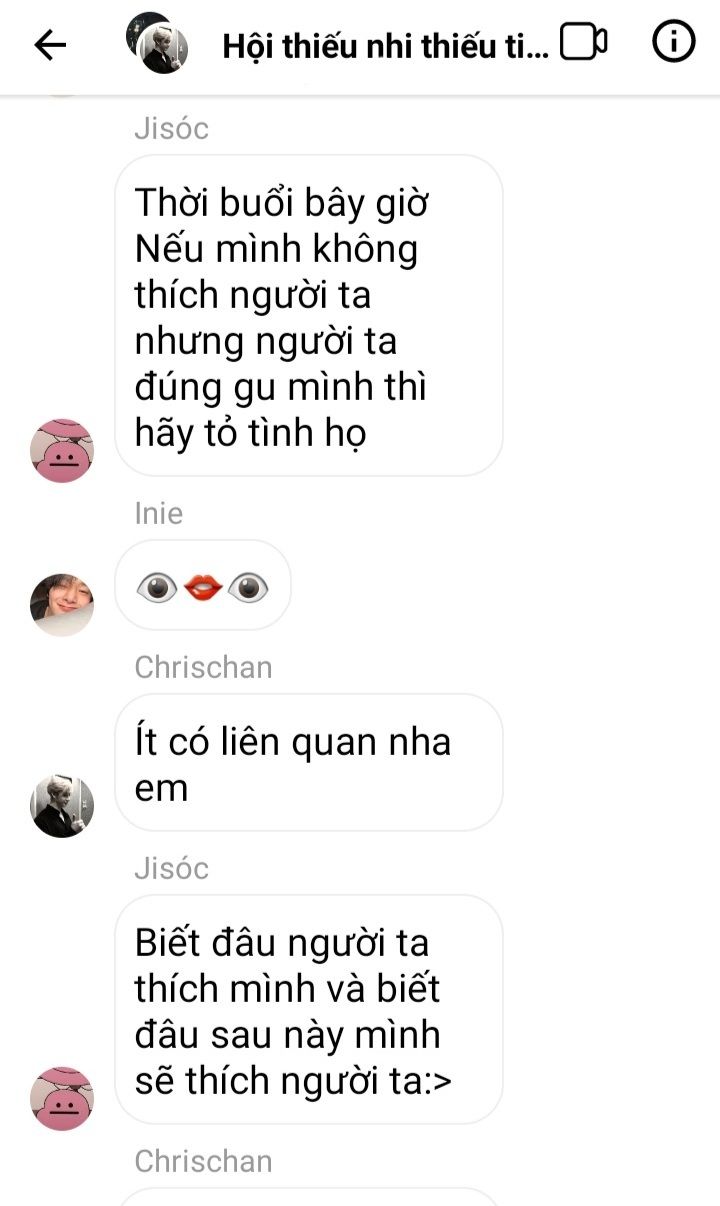The width and height of the screenshot is (720, 1206).
Task: Open the group chat title "Hội thiếu nhi thiếu ti..."
Action: coord(385,46)
